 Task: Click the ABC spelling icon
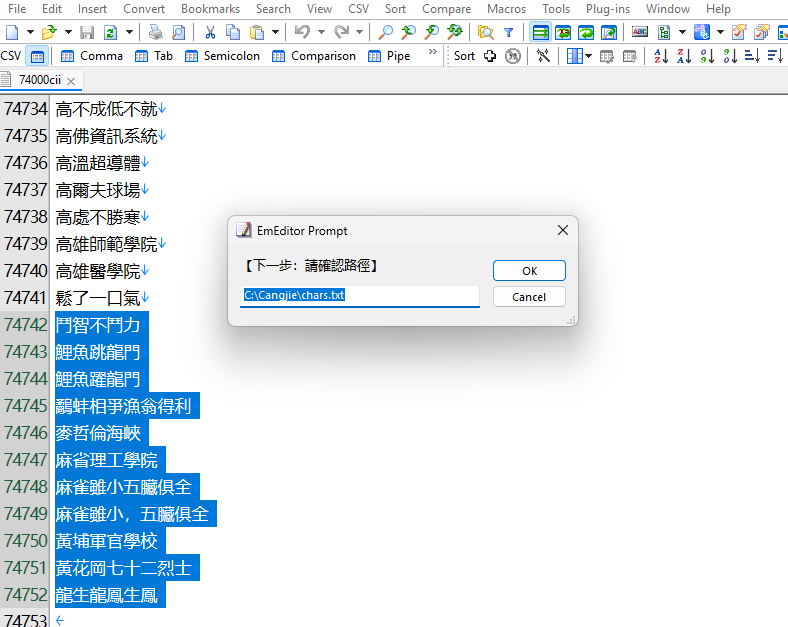640,33
